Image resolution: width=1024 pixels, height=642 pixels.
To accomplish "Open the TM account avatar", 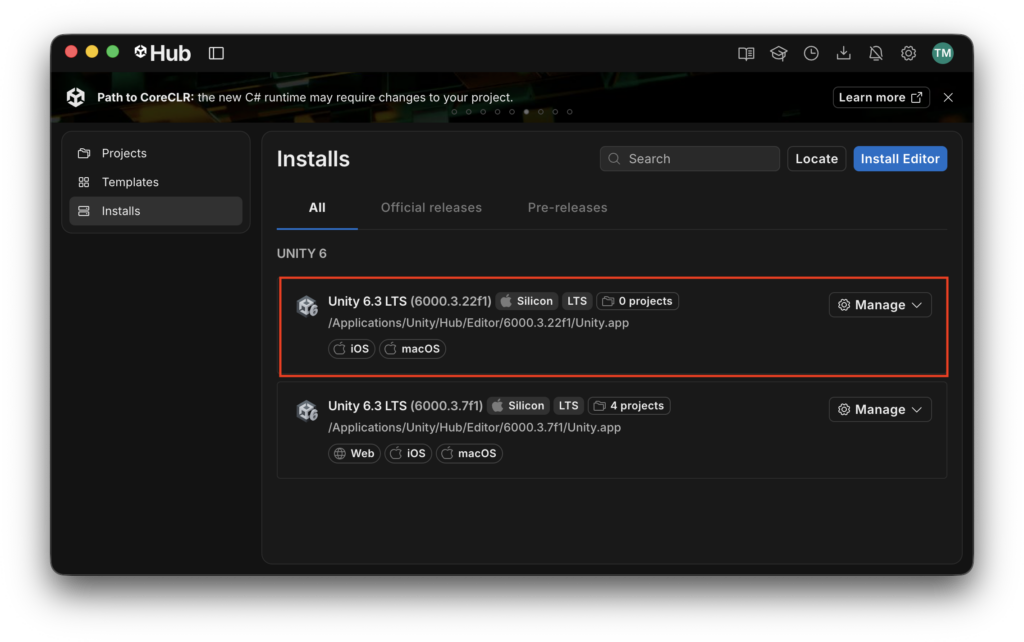I will pyautogui.click(x=942, y=53).
